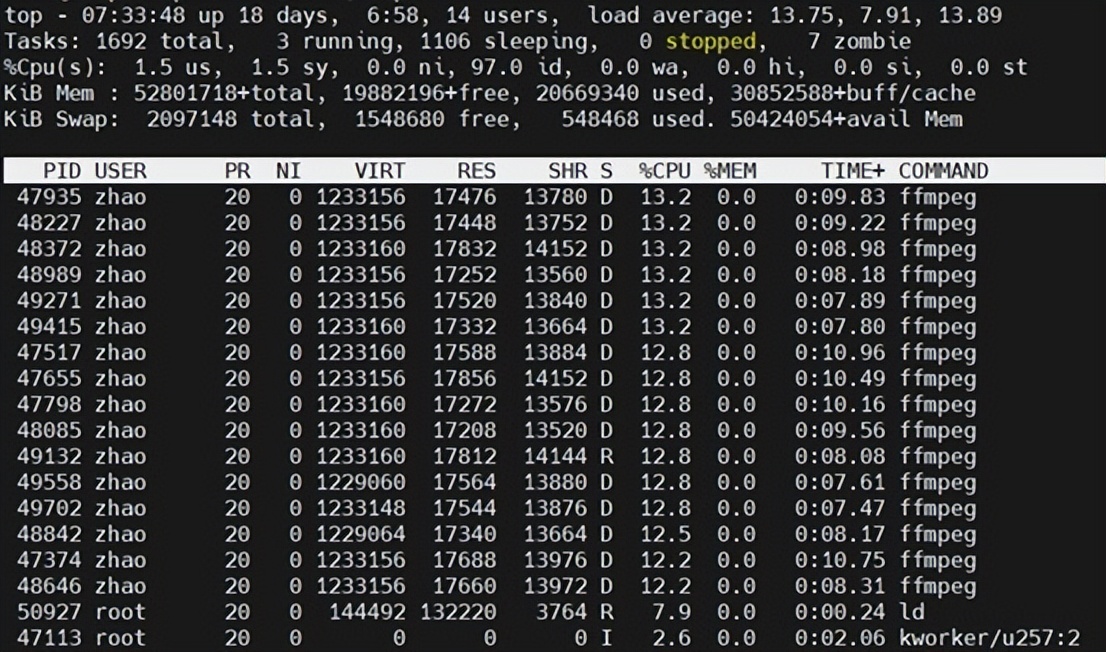The height and width of the screenshot is (652, 1106).
Task: Select PID 50927 owned by root
Action: tap(49, 612)
